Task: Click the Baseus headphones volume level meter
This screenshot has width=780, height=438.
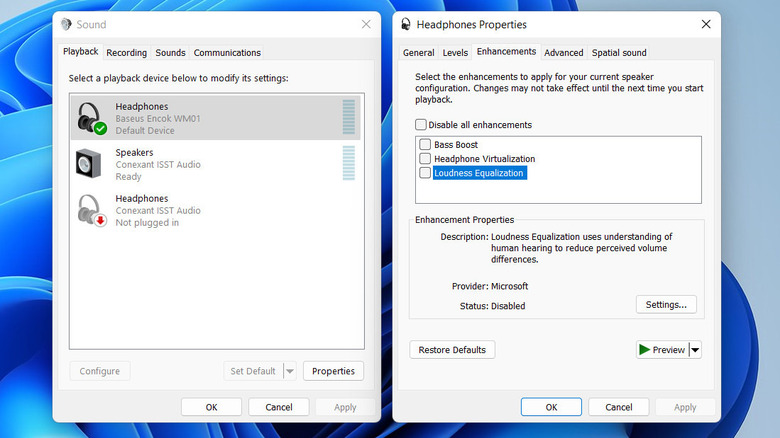Action: pyautogui.click(x=348, y=117)
